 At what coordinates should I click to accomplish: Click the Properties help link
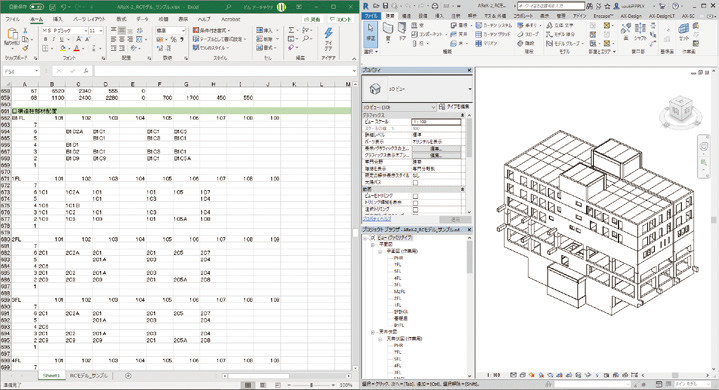click(377, 220)
